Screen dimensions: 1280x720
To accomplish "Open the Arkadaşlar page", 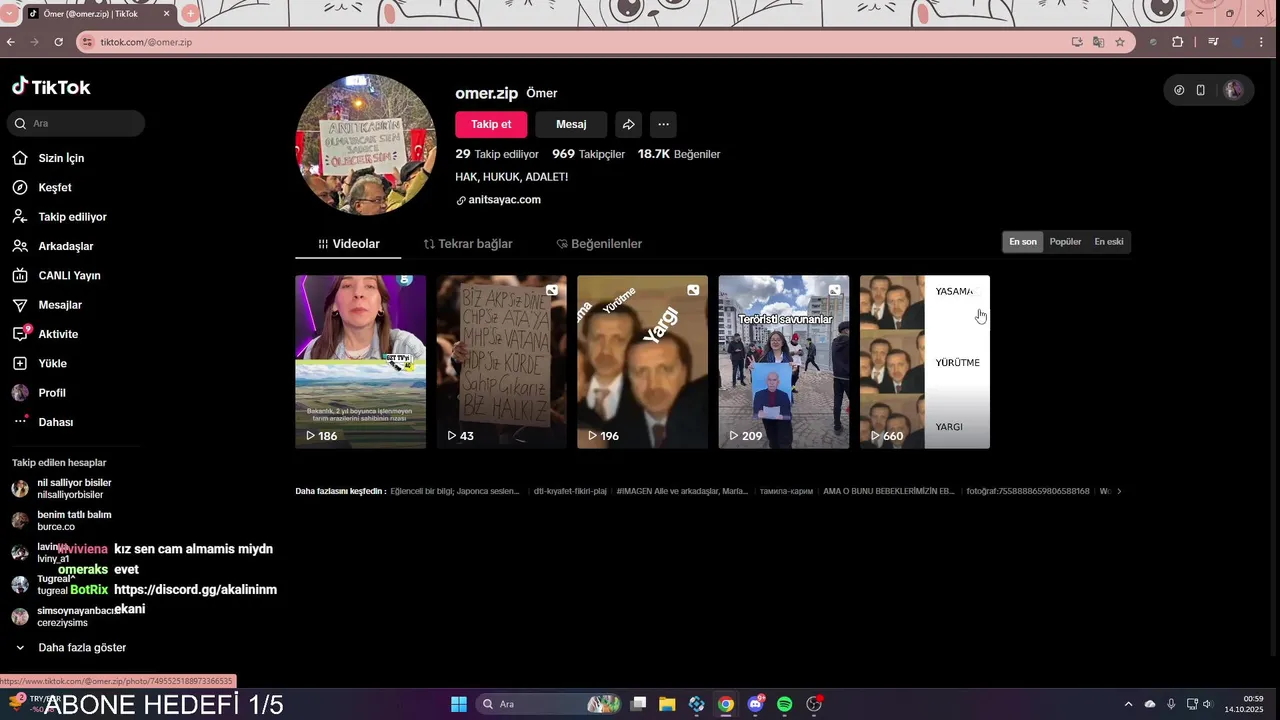I will point(65,246).
